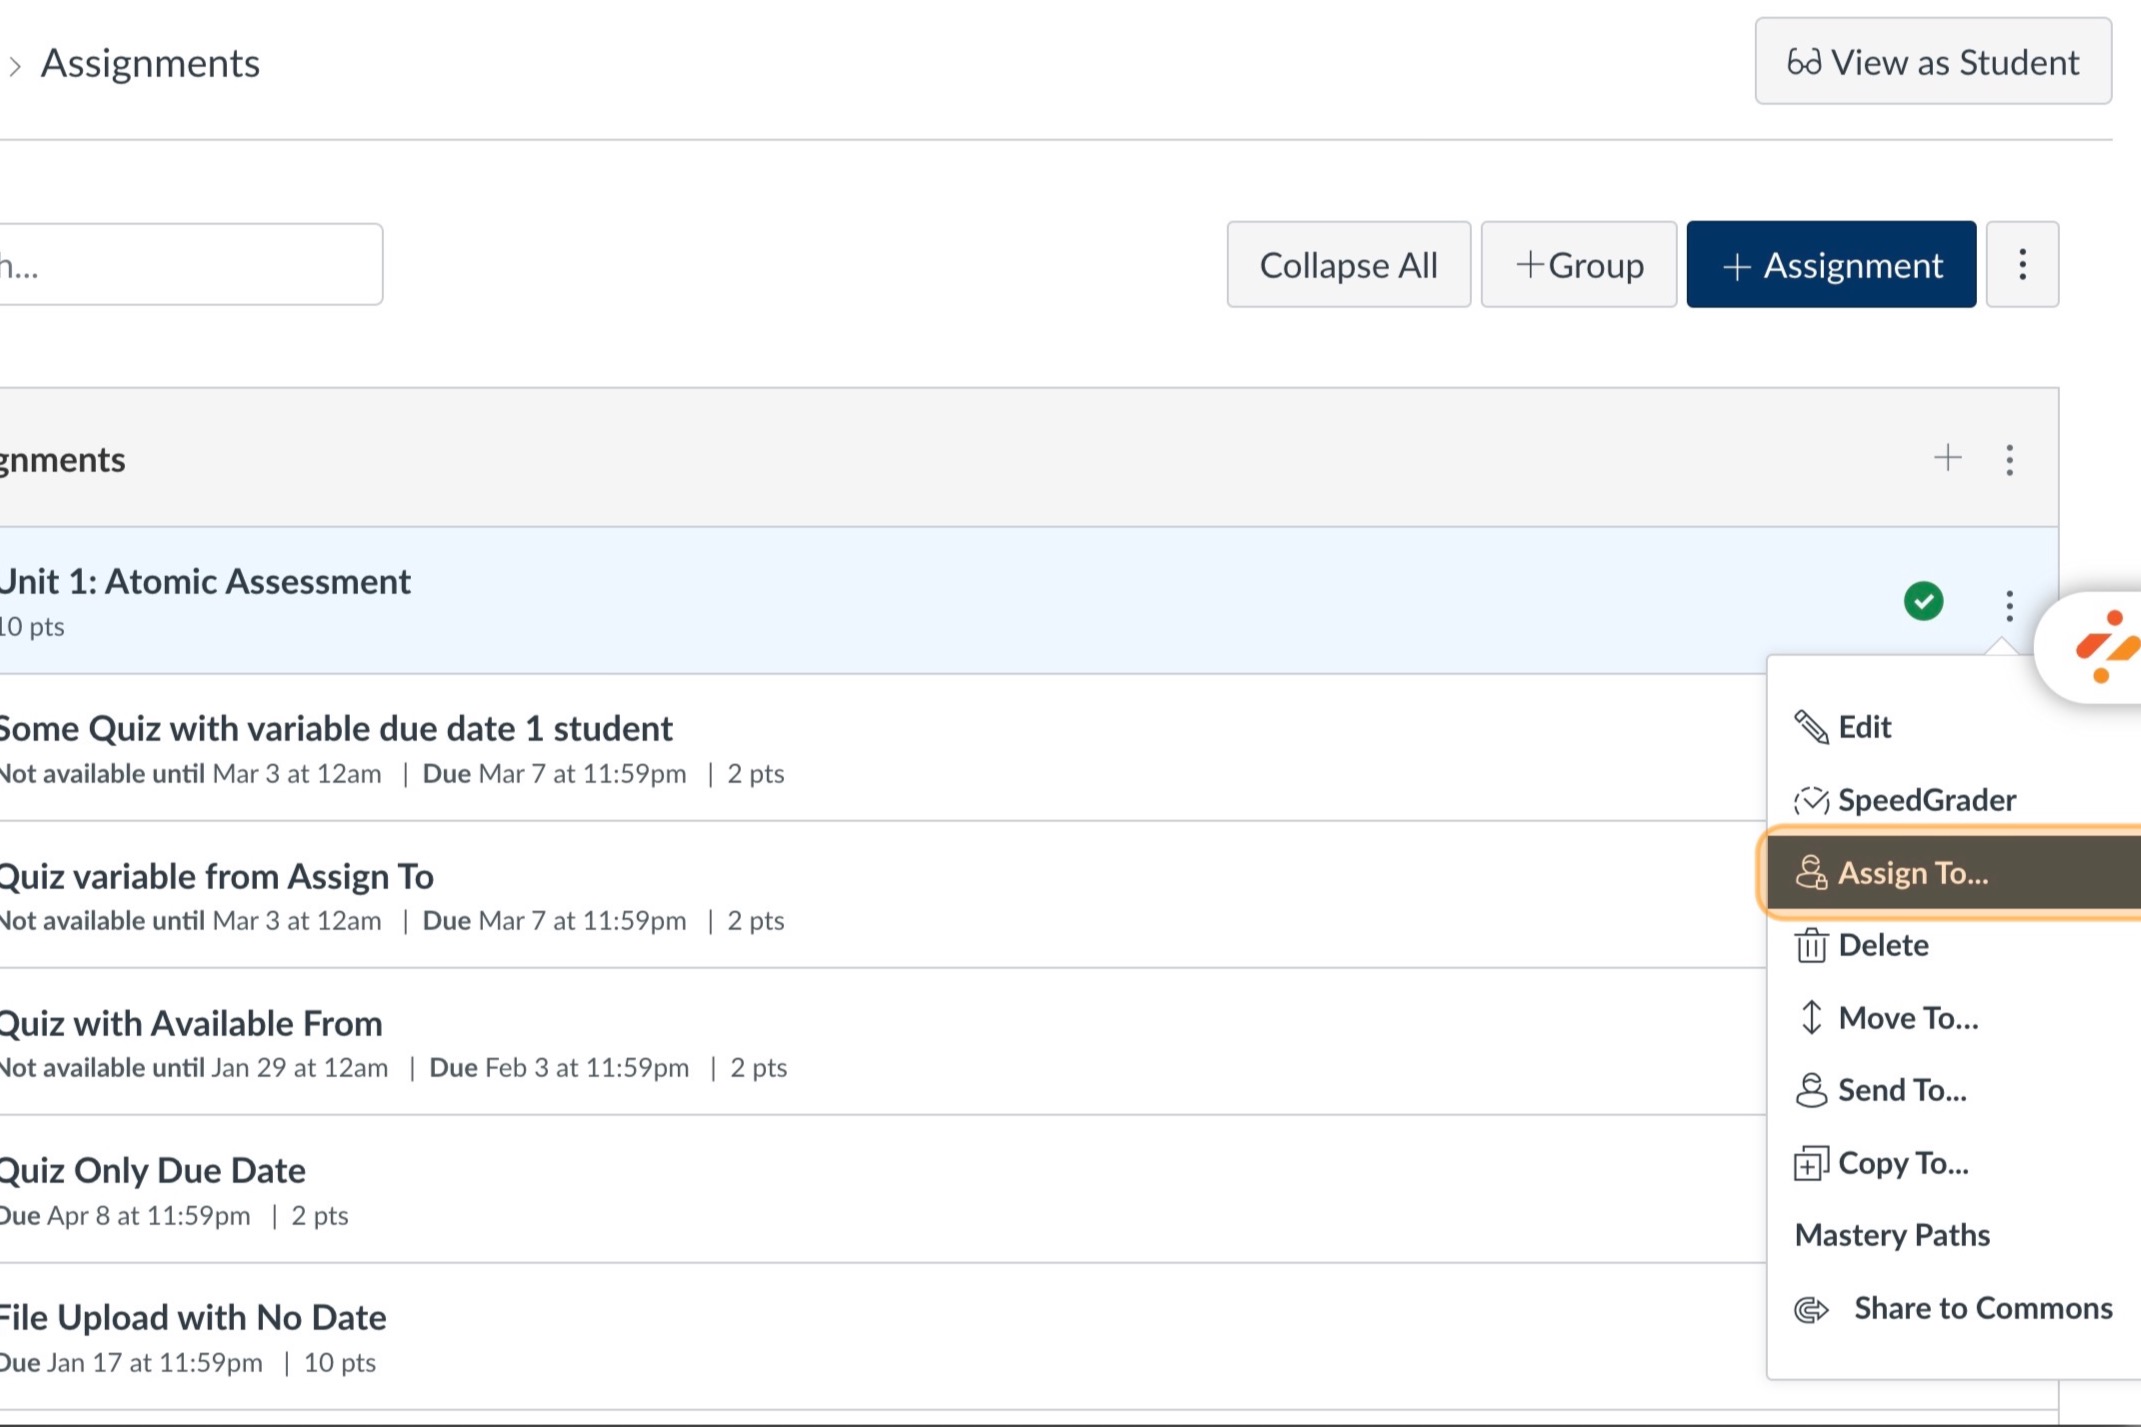Click Share to Commons icon entry
2141x1427 pixels.
pos(1982,1308)
